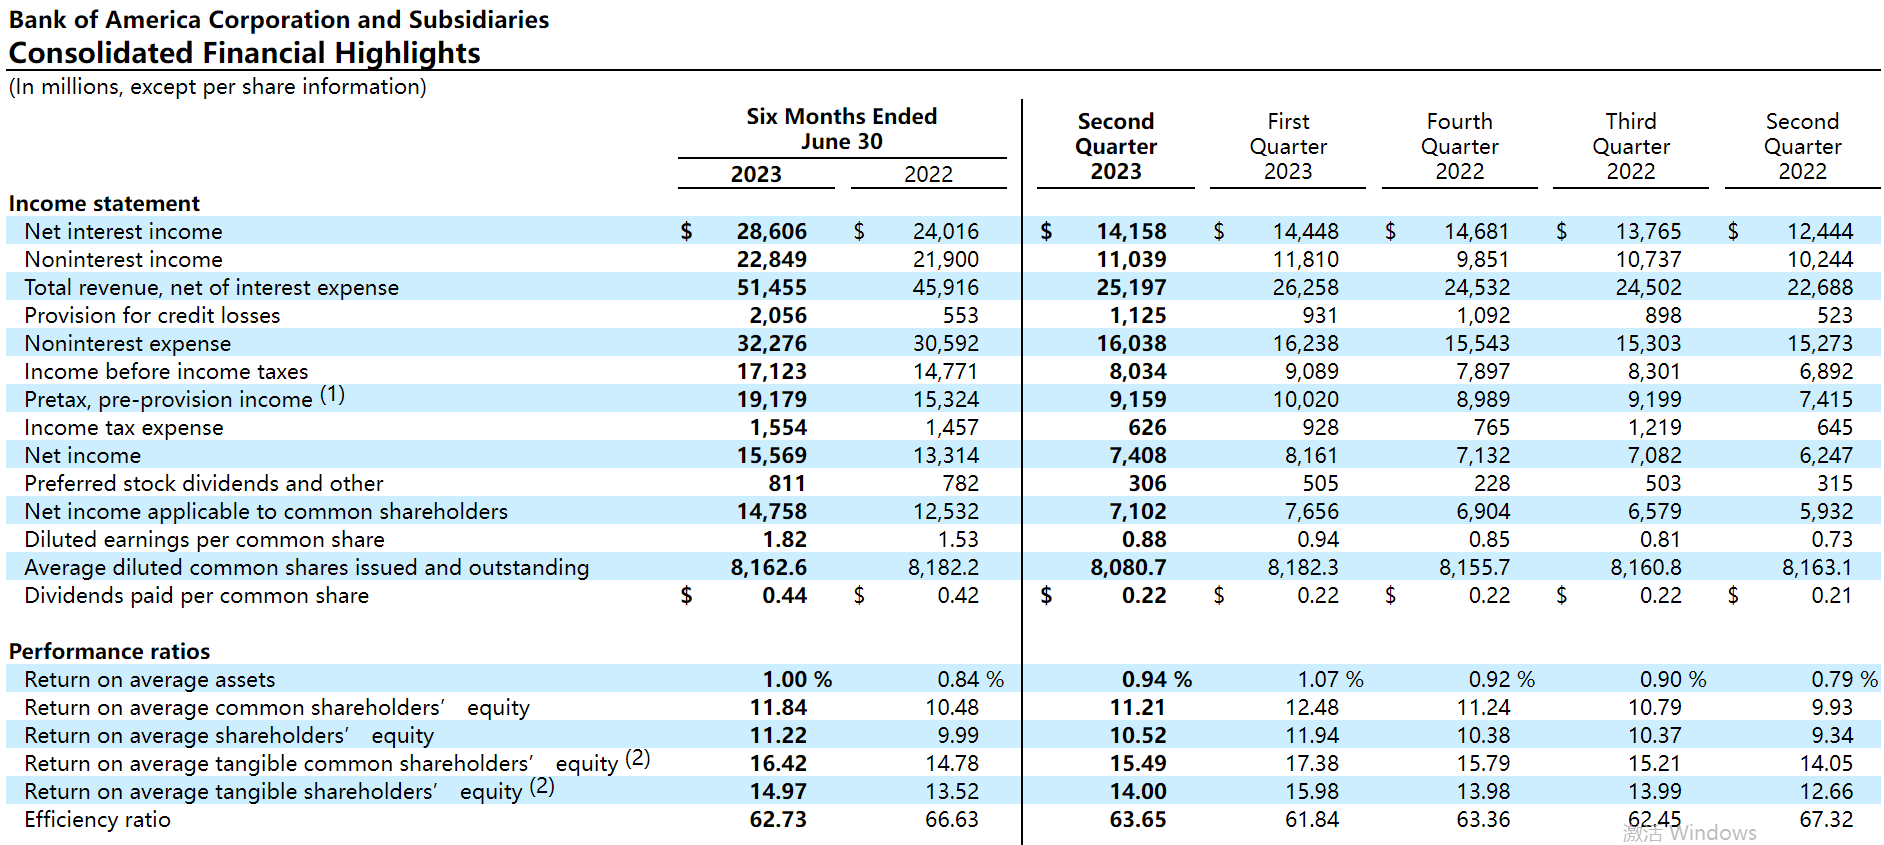This screenshot has height=845, width=1884.
Task: Select the 7,408 quarterly net income value
Action: click(1138, 455)
